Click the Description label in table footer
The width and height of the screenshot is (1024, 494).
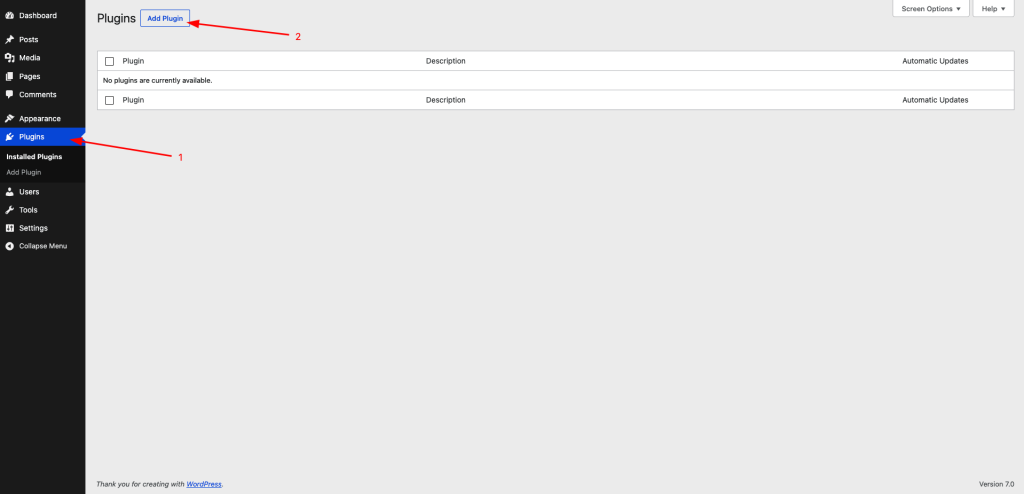(x=445, y=100)
